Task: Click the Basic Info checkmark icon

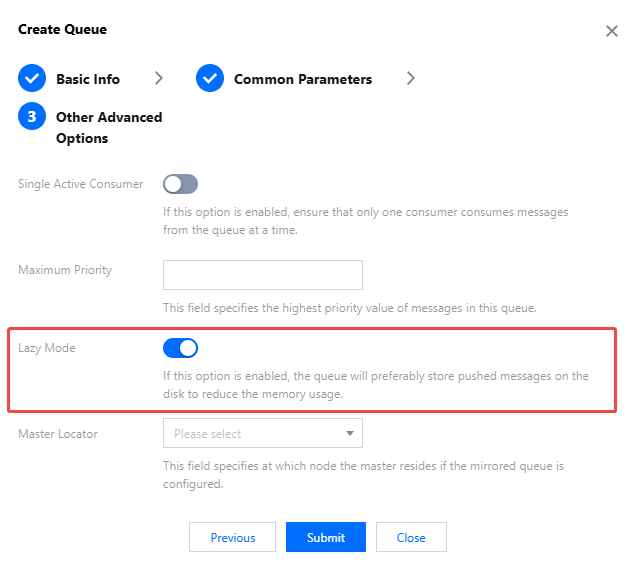Action: 32,79
